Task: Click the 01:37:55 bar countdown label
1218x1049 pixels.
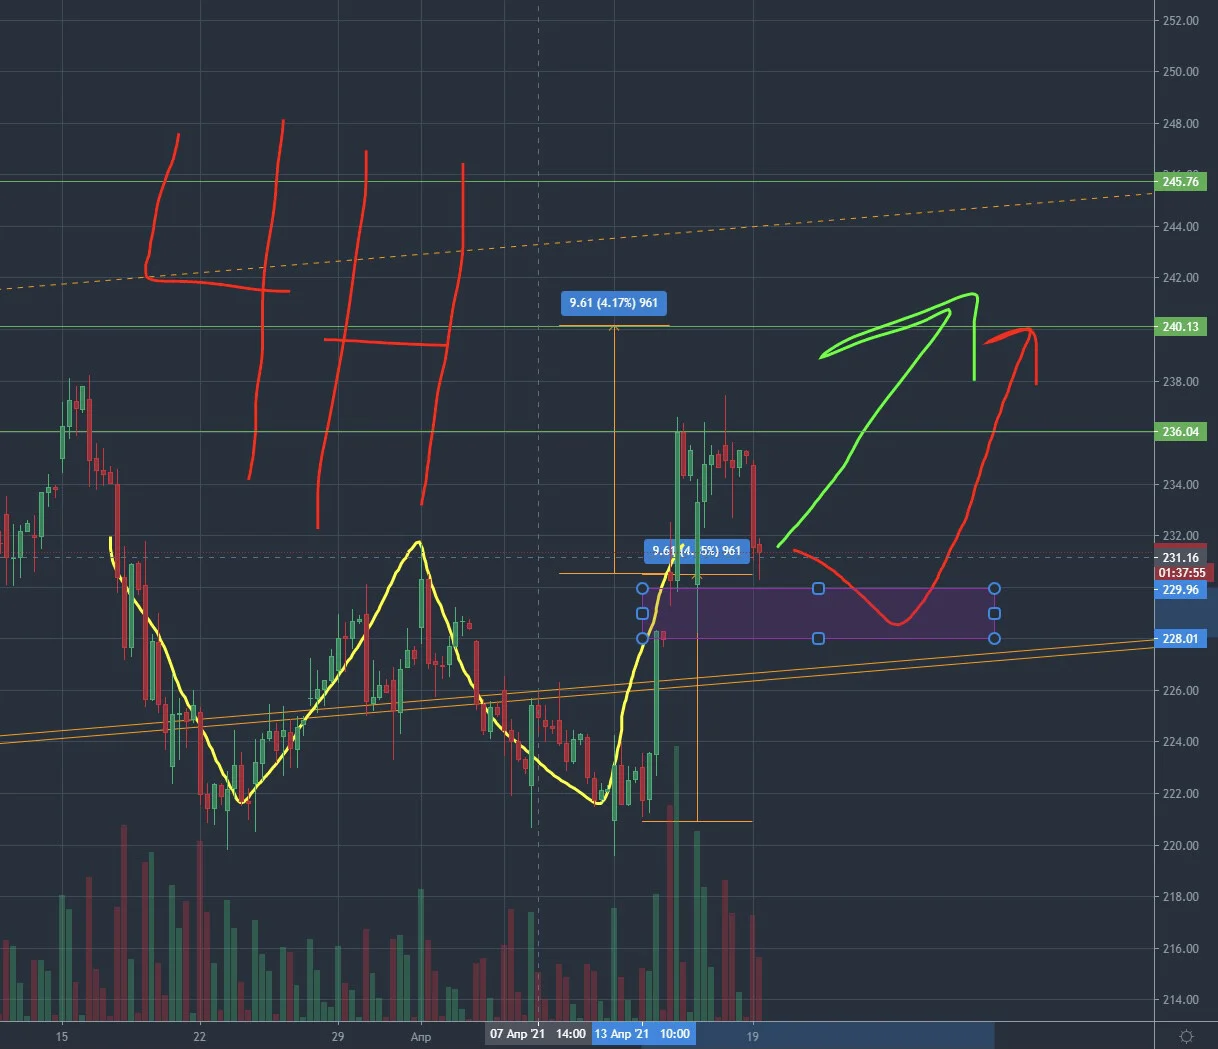Action: coord(1182,573)
